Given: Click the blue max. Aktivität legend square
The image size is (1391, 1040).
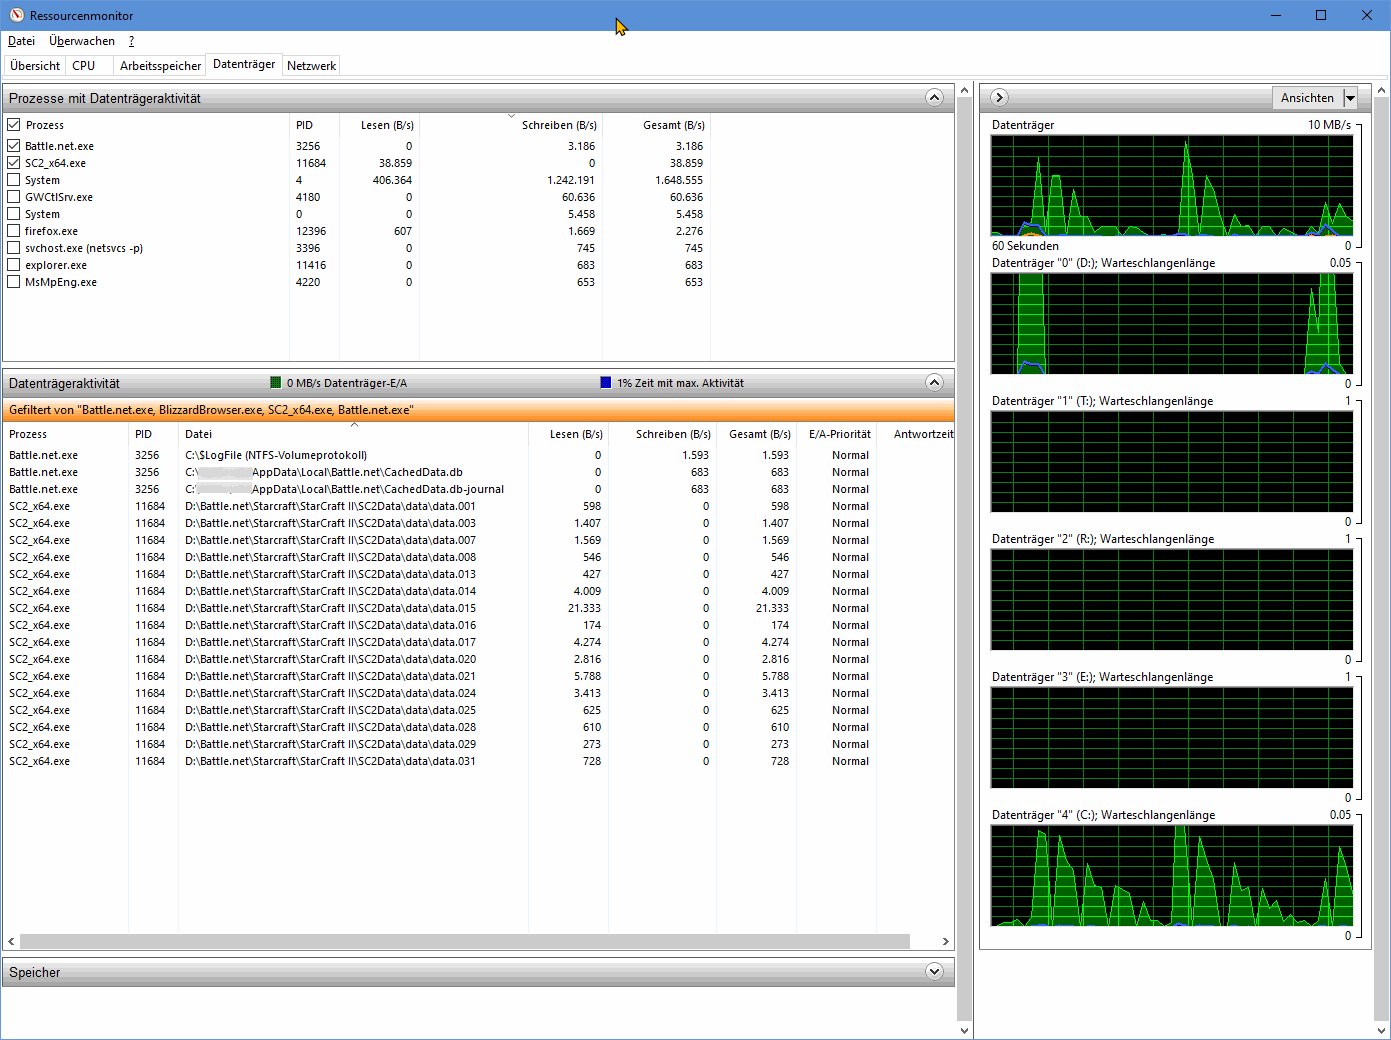Looking at the screenshot, I should [x=605, y=382].
